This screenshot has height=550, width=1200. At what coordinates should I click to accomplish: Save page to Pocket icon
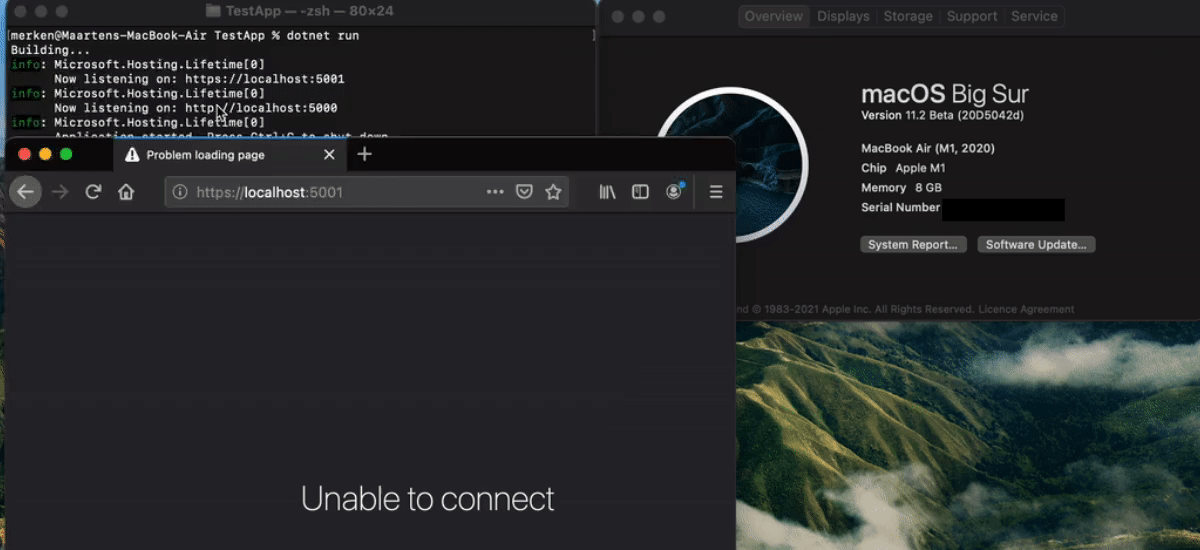click(524, 192)
